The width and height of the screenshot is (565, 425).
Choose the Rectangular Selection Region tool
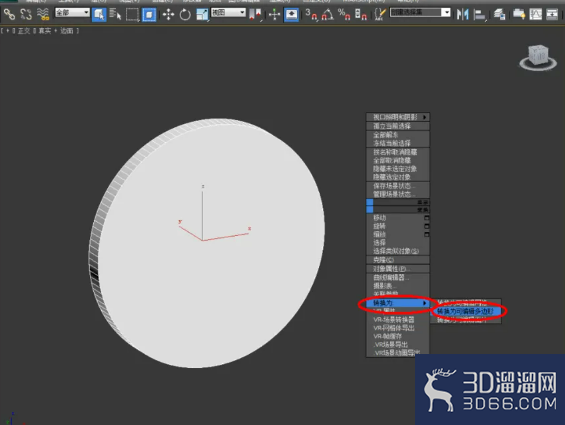point(132,14)
